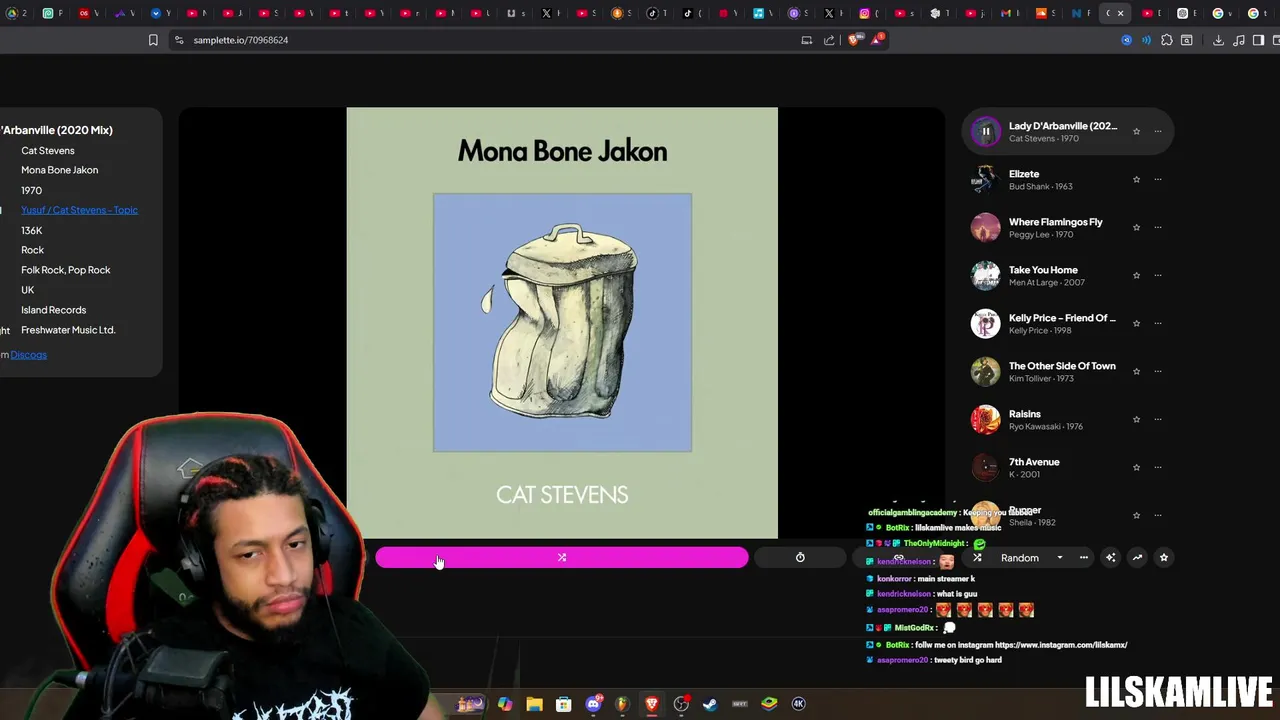The height and width of the screenshot is (720, 1280).
Task: Click the address bar showing samplette.io
Action: 240,40
